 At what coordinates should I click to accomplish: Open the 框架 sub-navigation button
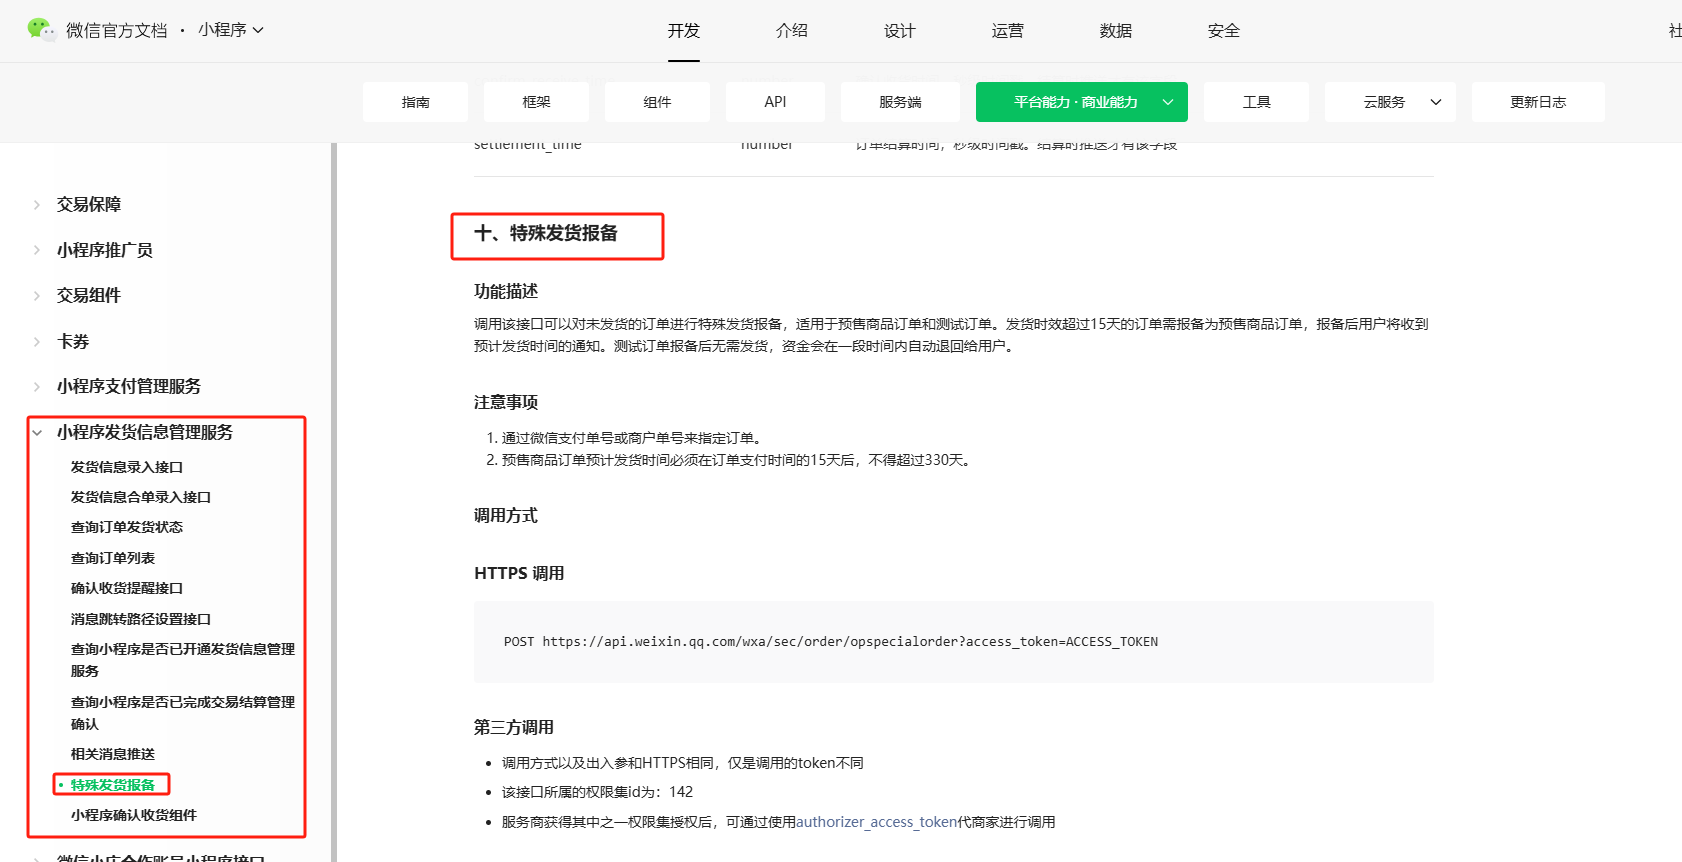(536, 102)
